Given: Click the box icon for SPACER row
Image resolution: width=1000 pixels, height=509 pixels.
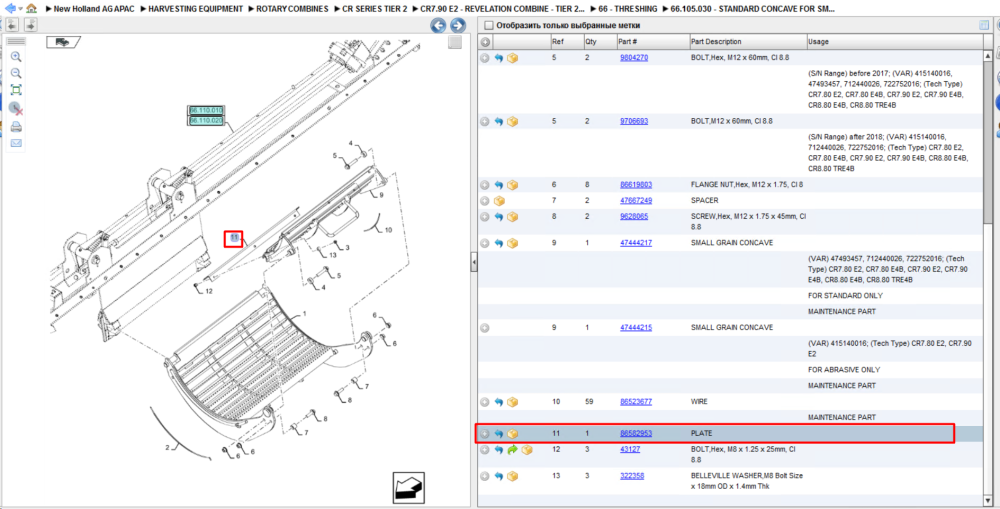Looking at the screenshot, I should tap(499, 201).
